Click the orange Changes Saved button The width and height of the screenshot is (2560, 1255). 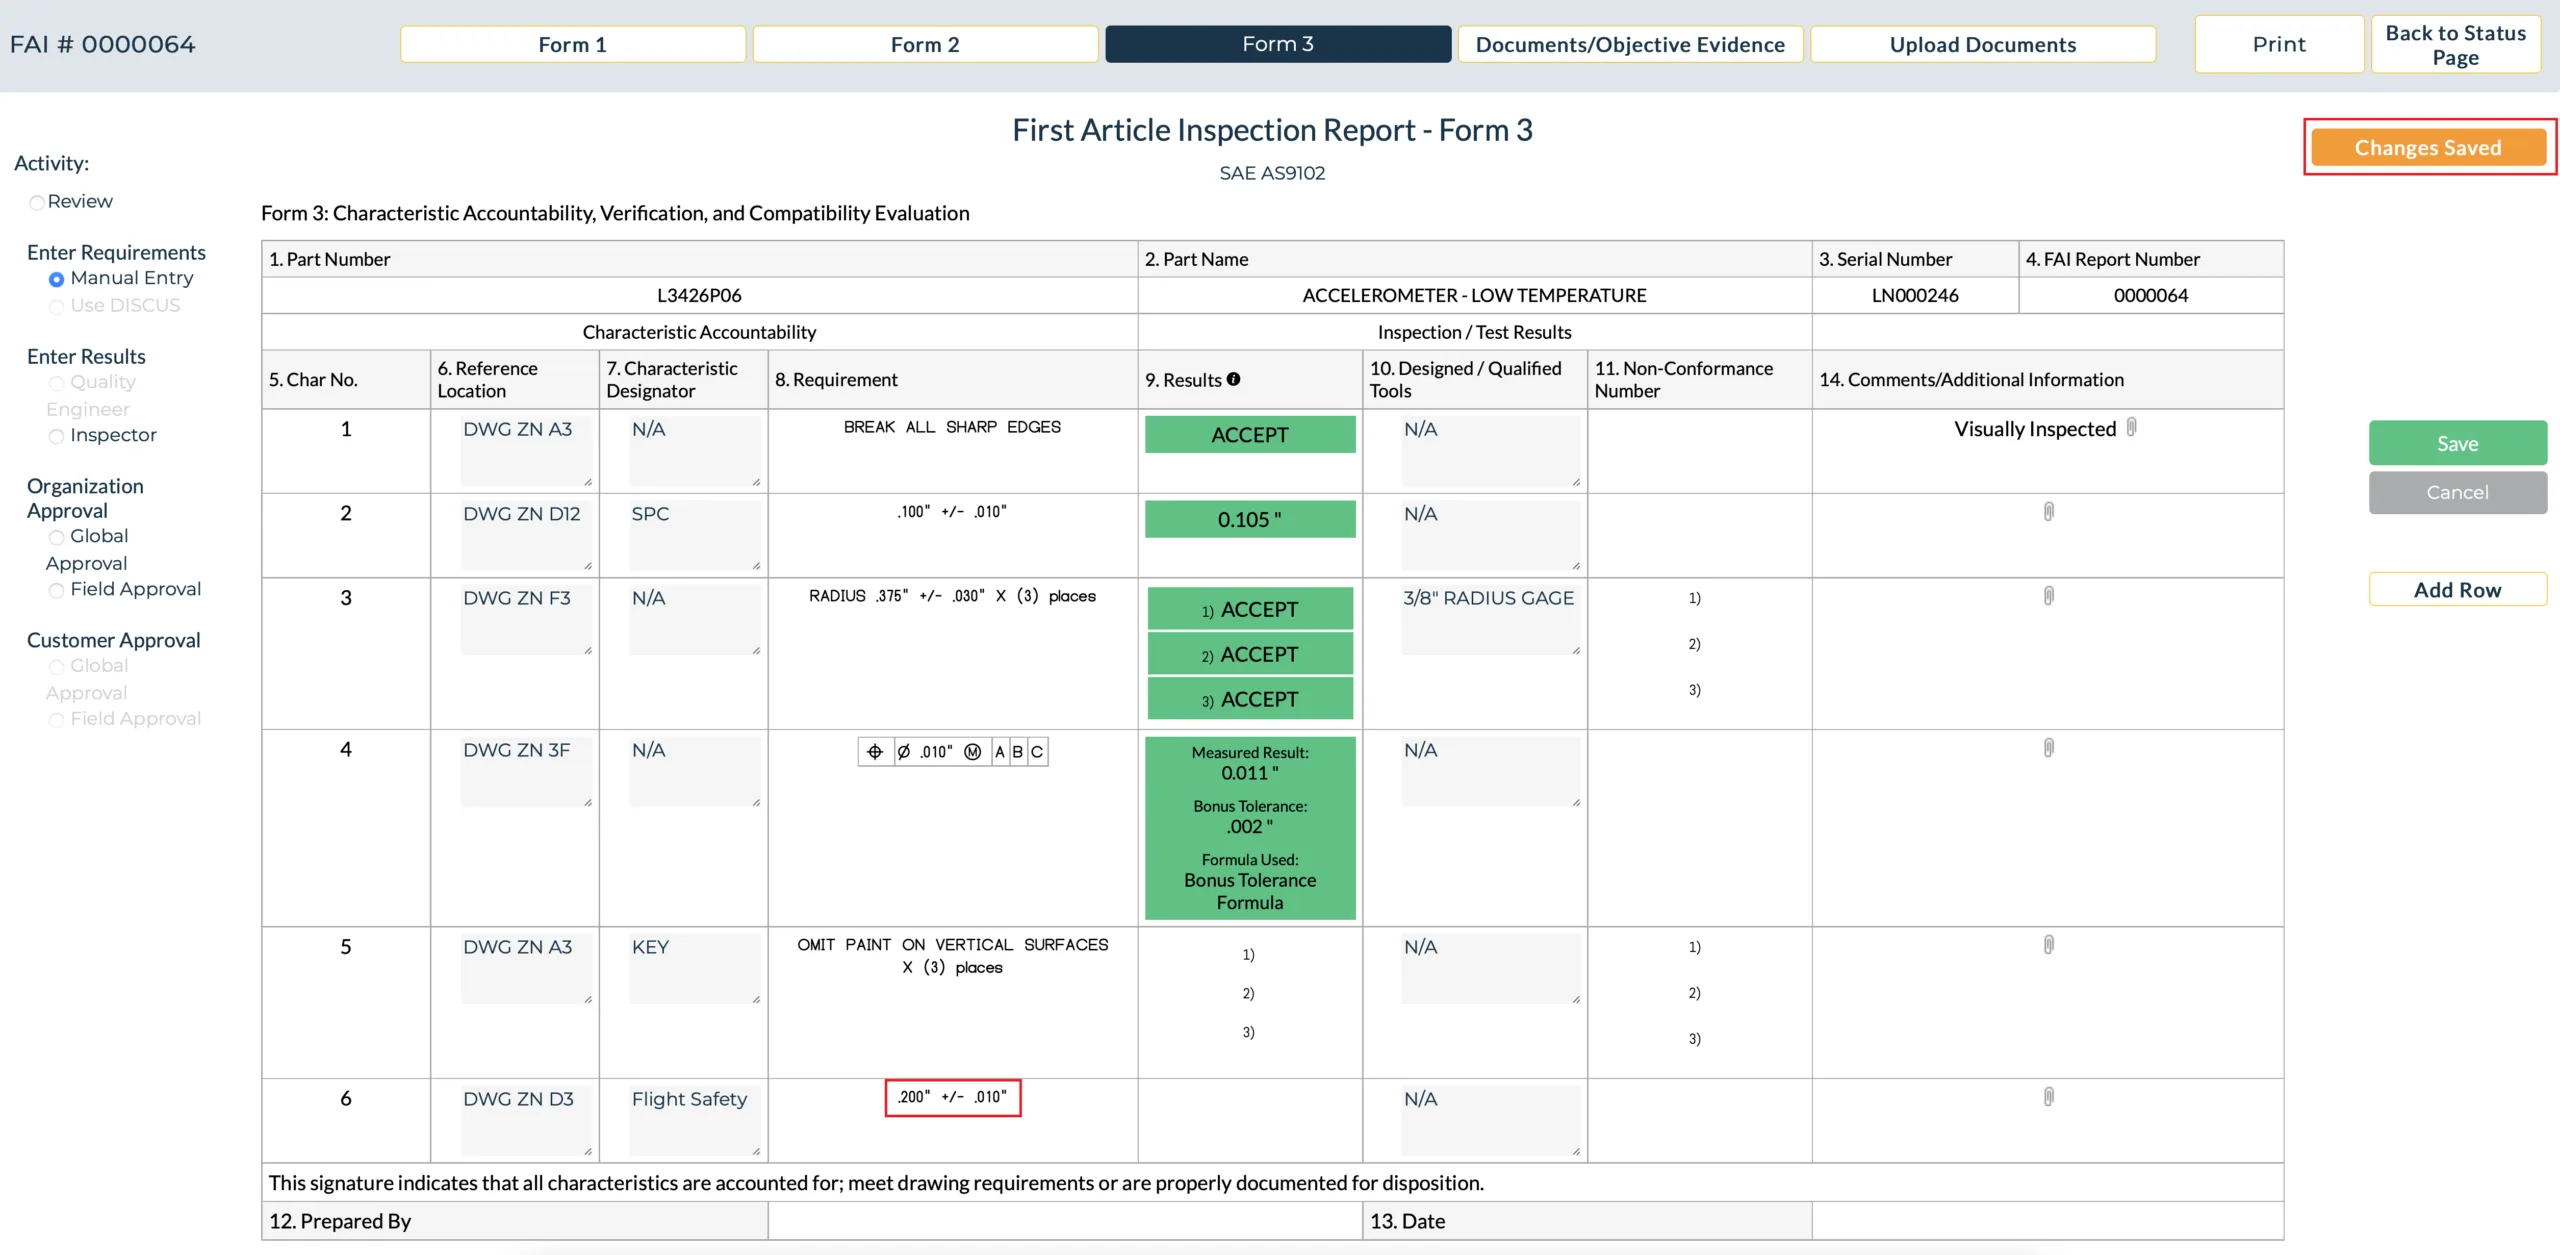pyautogui.click(x=2428, y=147)
